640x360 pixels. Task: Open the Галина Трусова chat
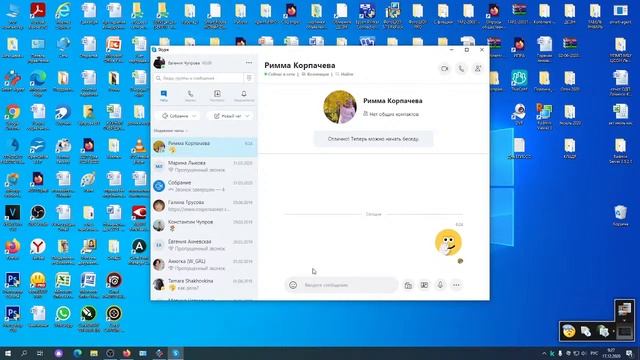point(204,205)
